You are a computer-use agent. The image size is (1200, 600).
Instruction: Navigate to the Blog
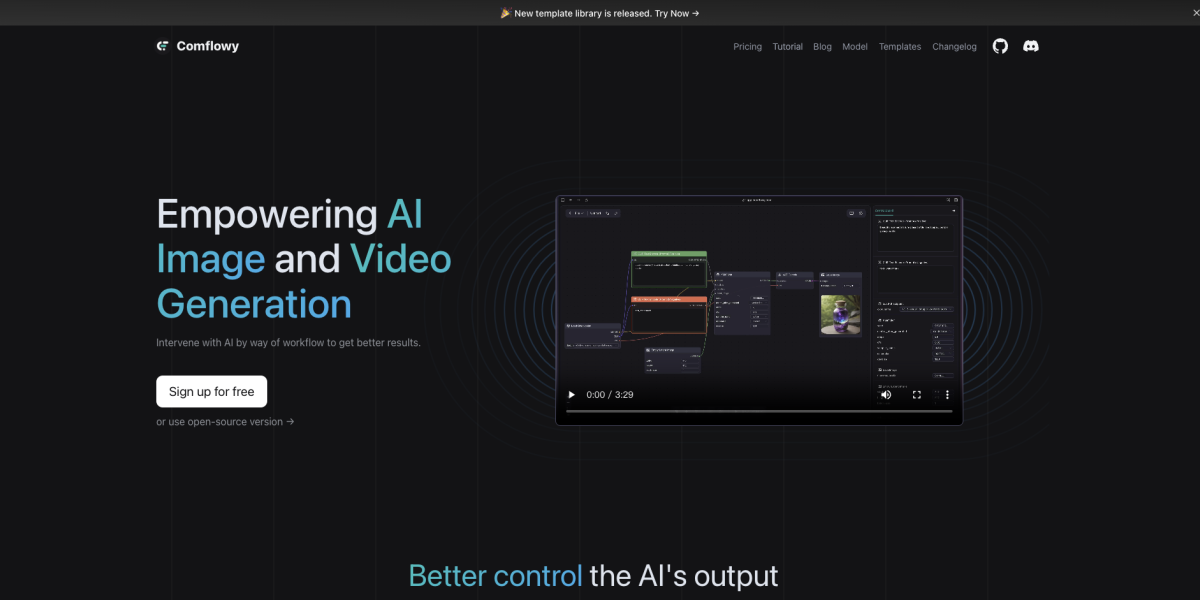[822, 47]
